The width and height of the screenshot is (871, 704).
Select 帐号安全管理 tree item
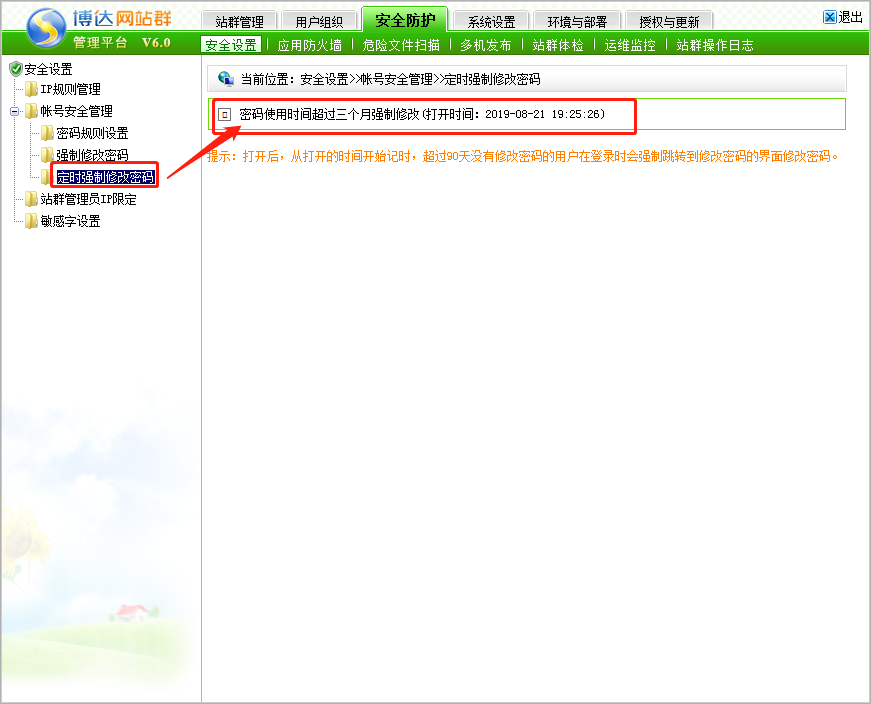76,111
